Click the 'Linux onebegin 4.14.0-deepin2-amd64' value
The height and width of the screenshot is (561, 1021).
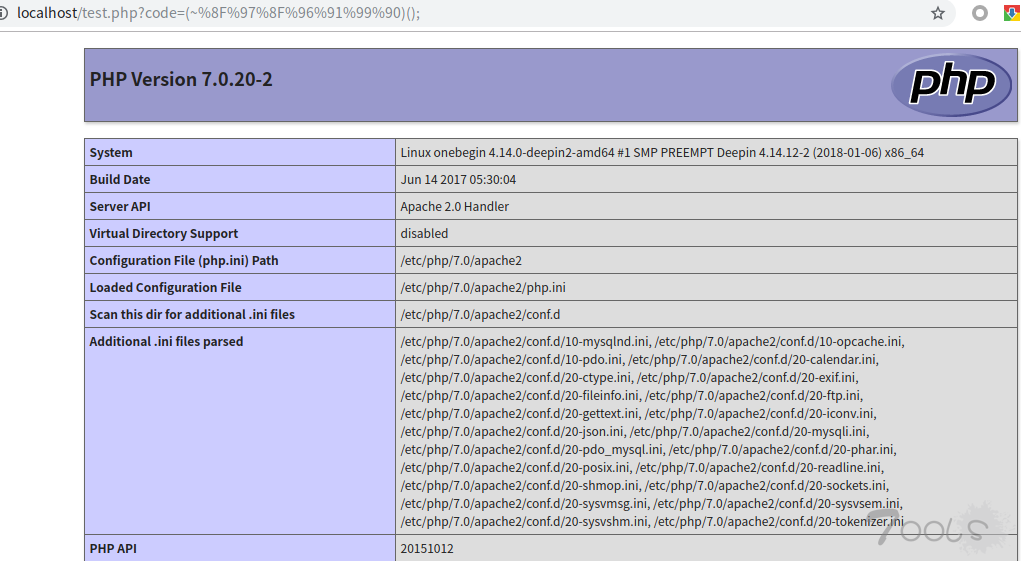(662, 152)
